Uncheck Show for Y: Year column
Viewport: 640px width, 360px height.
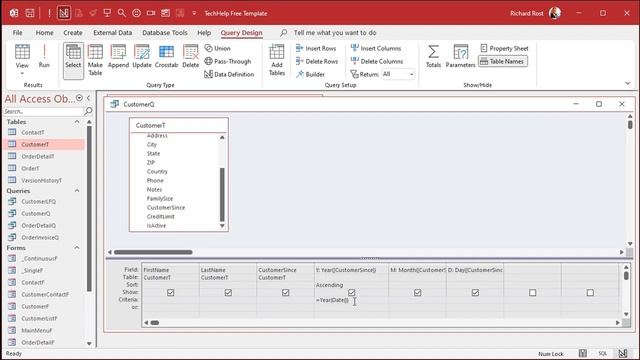[351, 293]
